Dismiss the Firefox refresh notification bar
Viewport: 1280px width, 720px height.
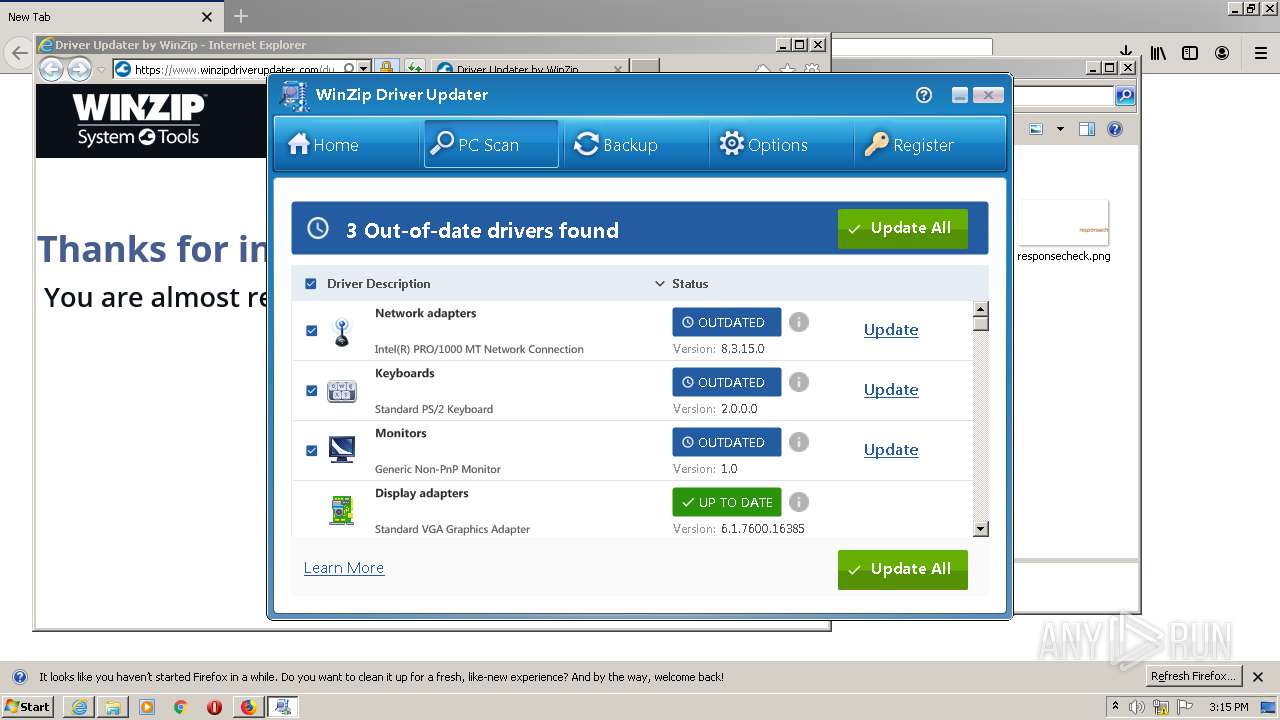tap(1258, 677)
